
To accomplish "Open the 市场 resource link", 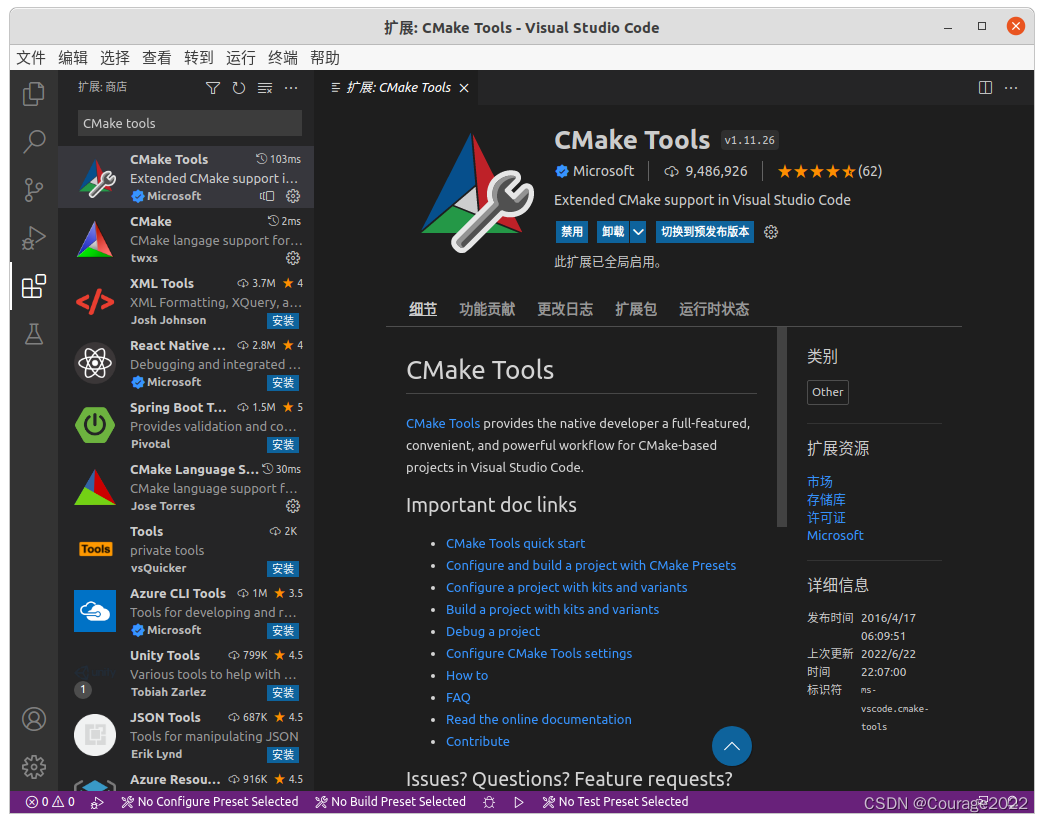I will point(820,481).
